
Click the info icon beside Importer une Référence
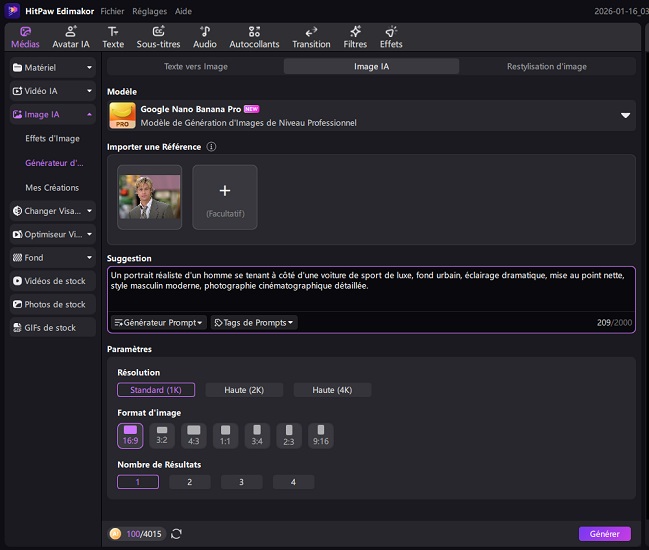[211, 147]
